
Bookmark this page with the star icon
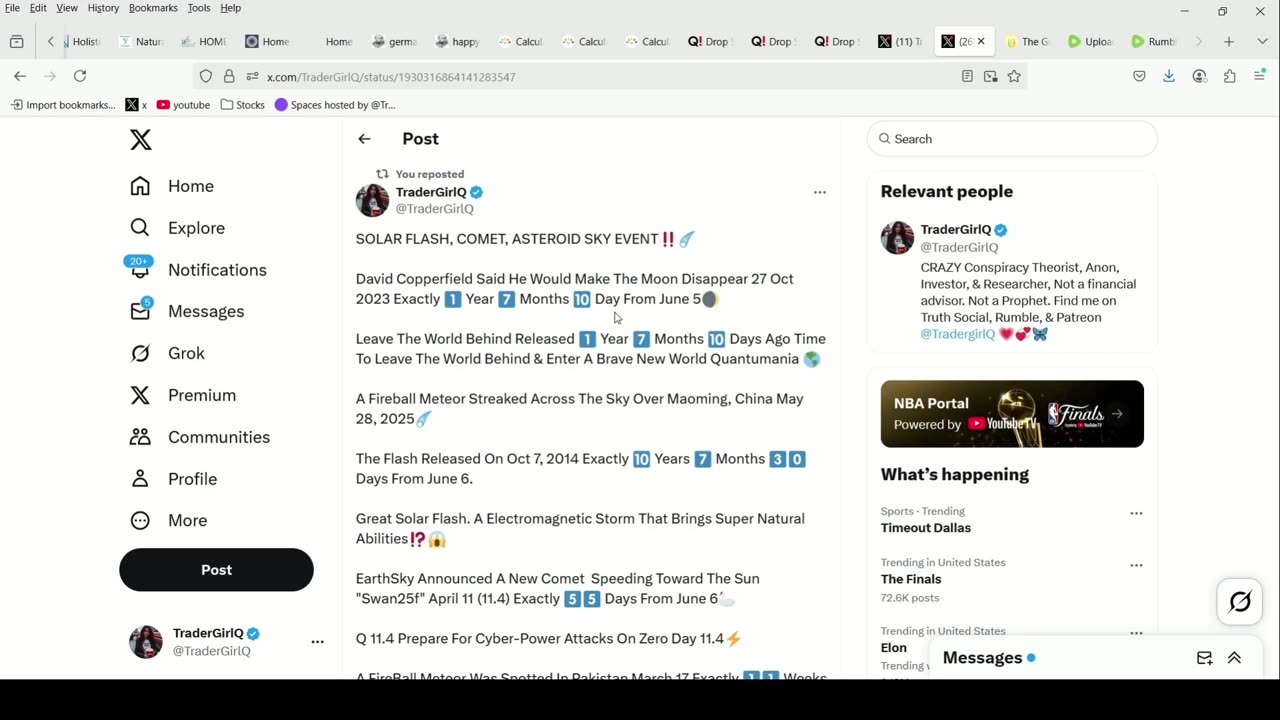pos(1014,76)
